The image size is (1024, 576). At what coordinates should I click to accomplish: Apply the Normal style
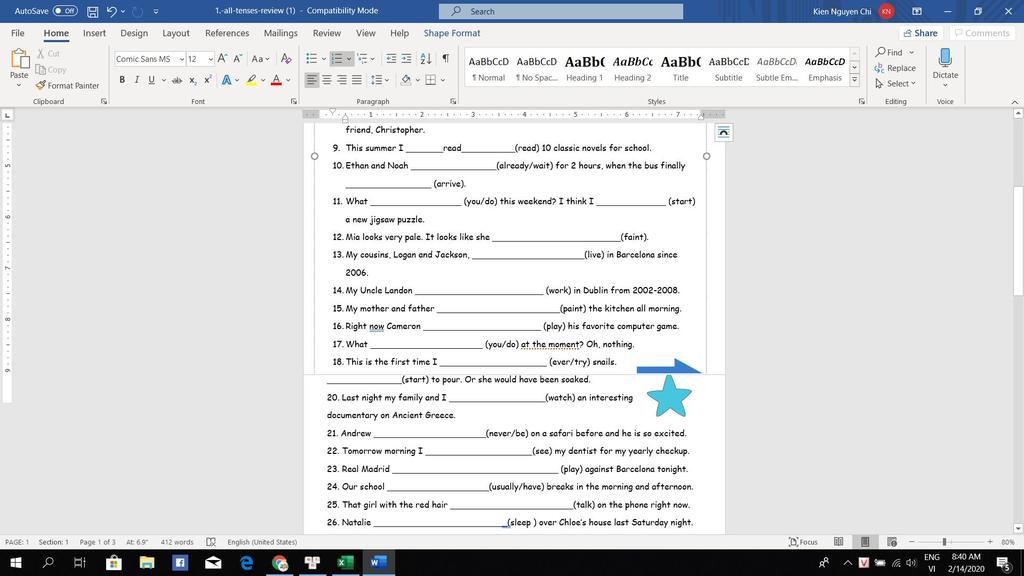(488, 68)
